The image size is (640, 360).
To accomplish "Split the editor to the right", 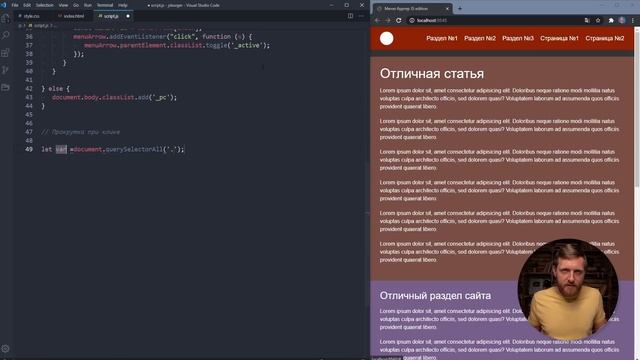I will 350,16.
